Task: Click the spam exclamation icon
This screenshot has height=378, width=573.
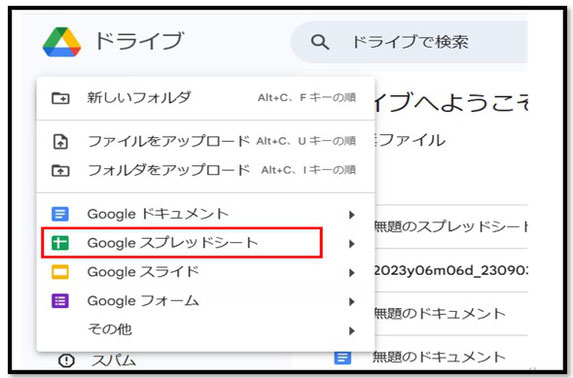Action: click(x=66, y=360)
